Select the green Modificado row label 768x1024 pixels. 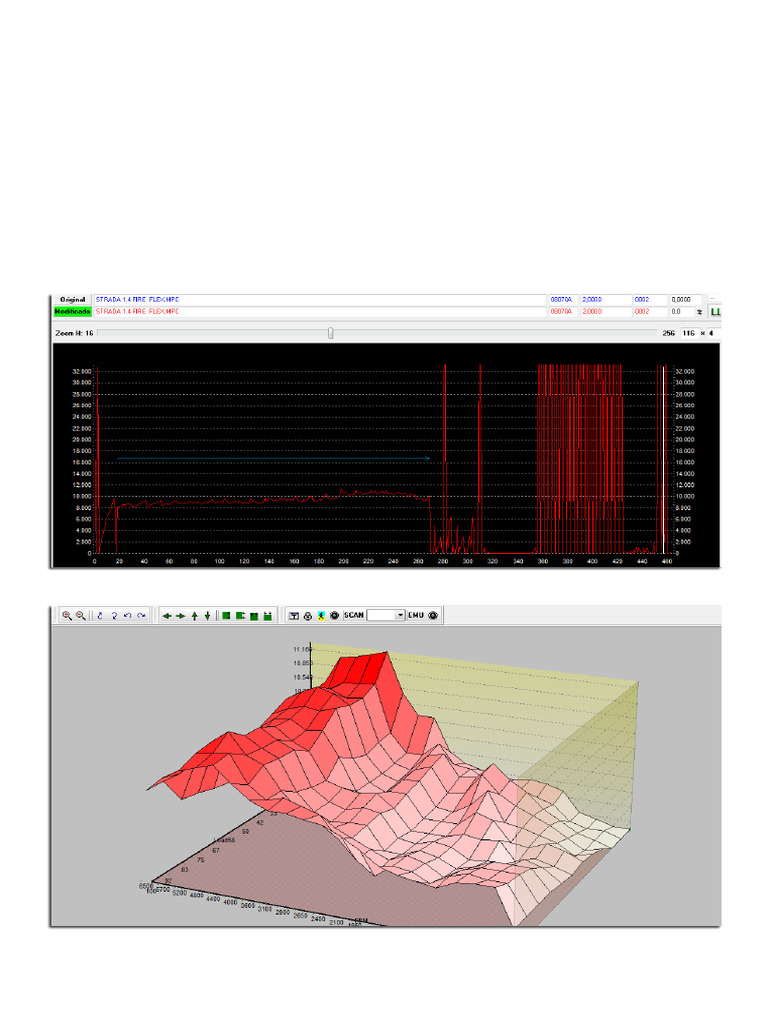72,312
